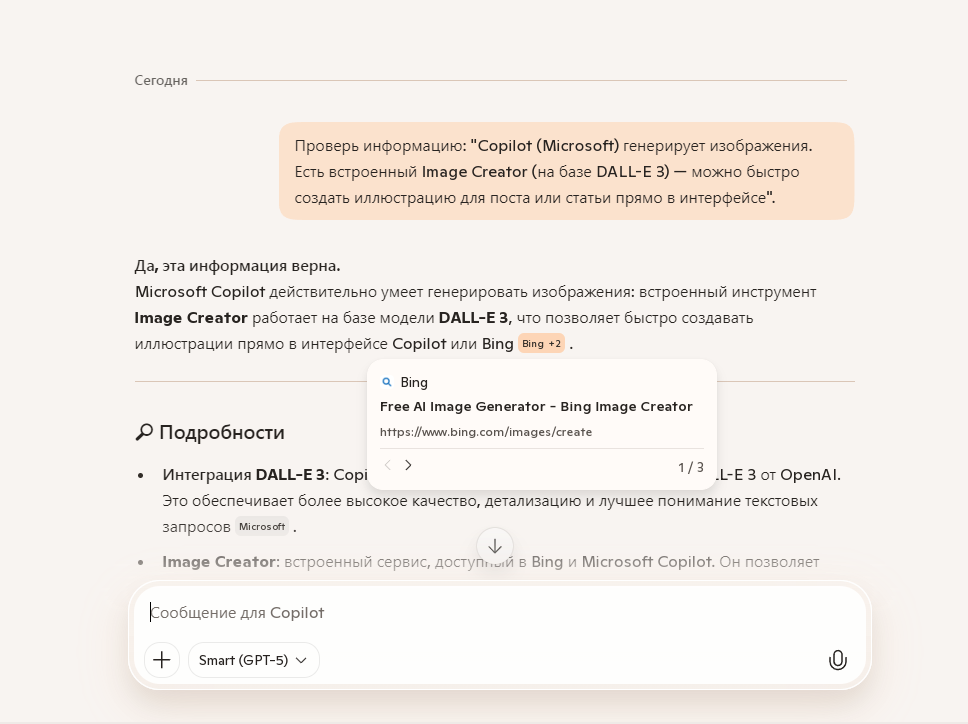This screenshot has height=724, width=968.
Task: Open the "Smart (GPT-5)" model selector
Action: pyautogui.click(x=253, y=660)
